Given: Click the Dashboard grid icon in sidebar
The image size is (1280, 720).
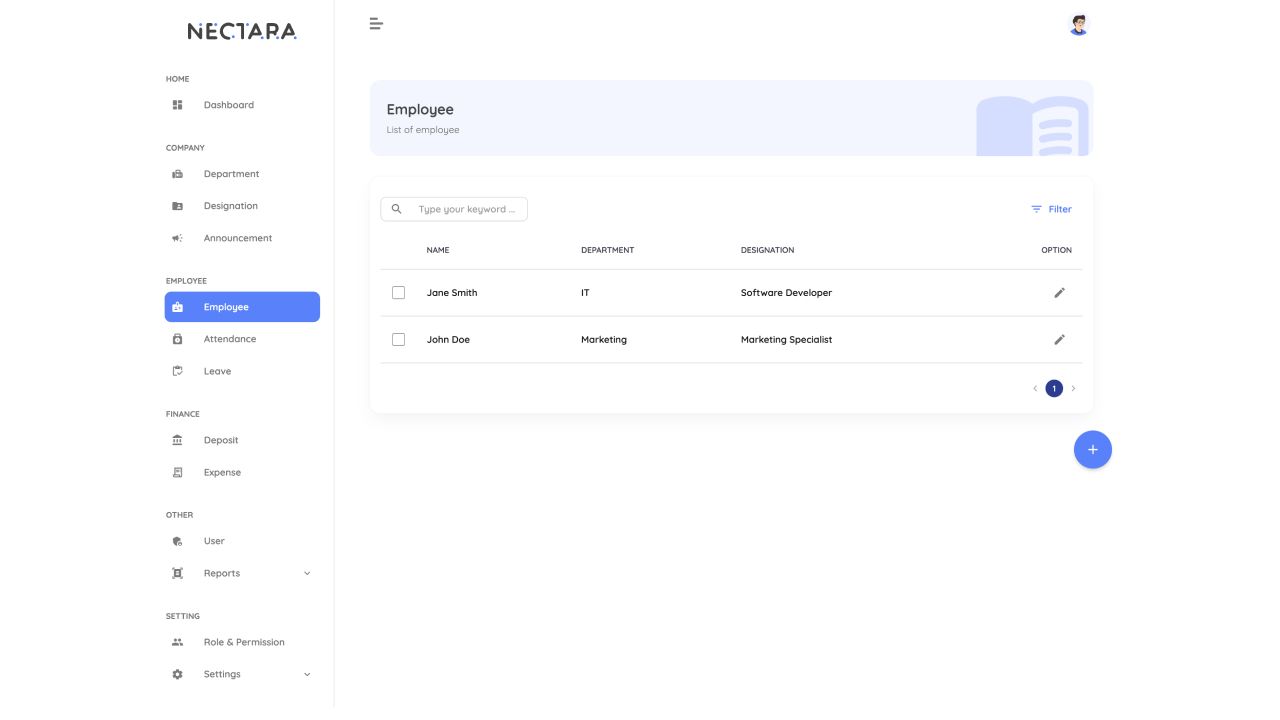Looking at the screenshot, I should point(178,105).
